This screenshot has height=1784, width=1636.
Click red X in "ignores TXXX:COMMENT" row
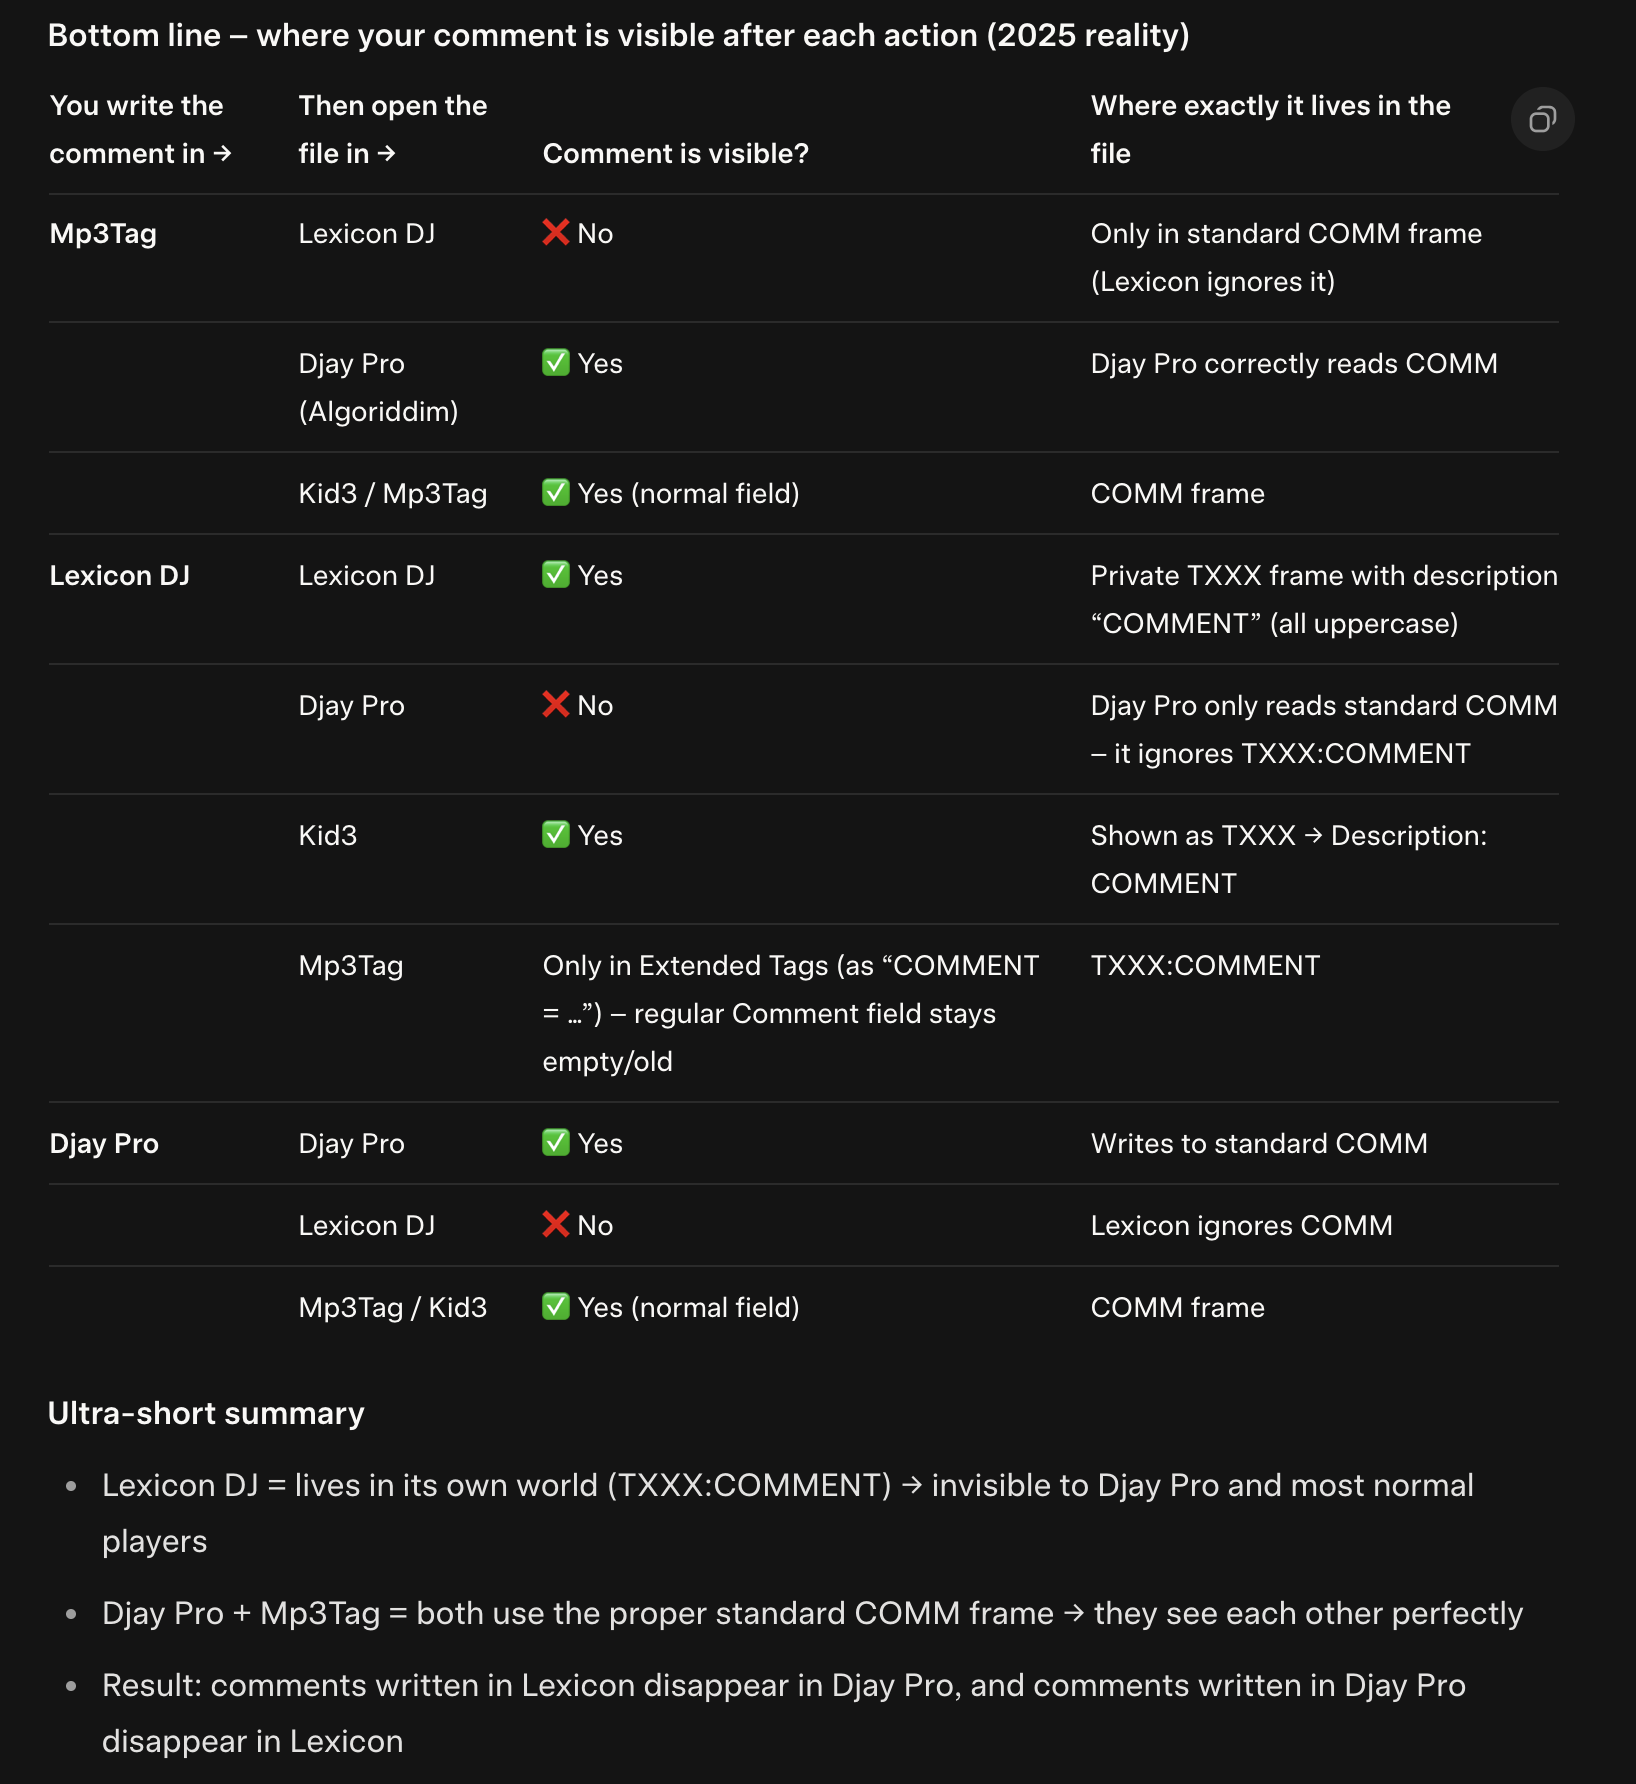[556, 705]
